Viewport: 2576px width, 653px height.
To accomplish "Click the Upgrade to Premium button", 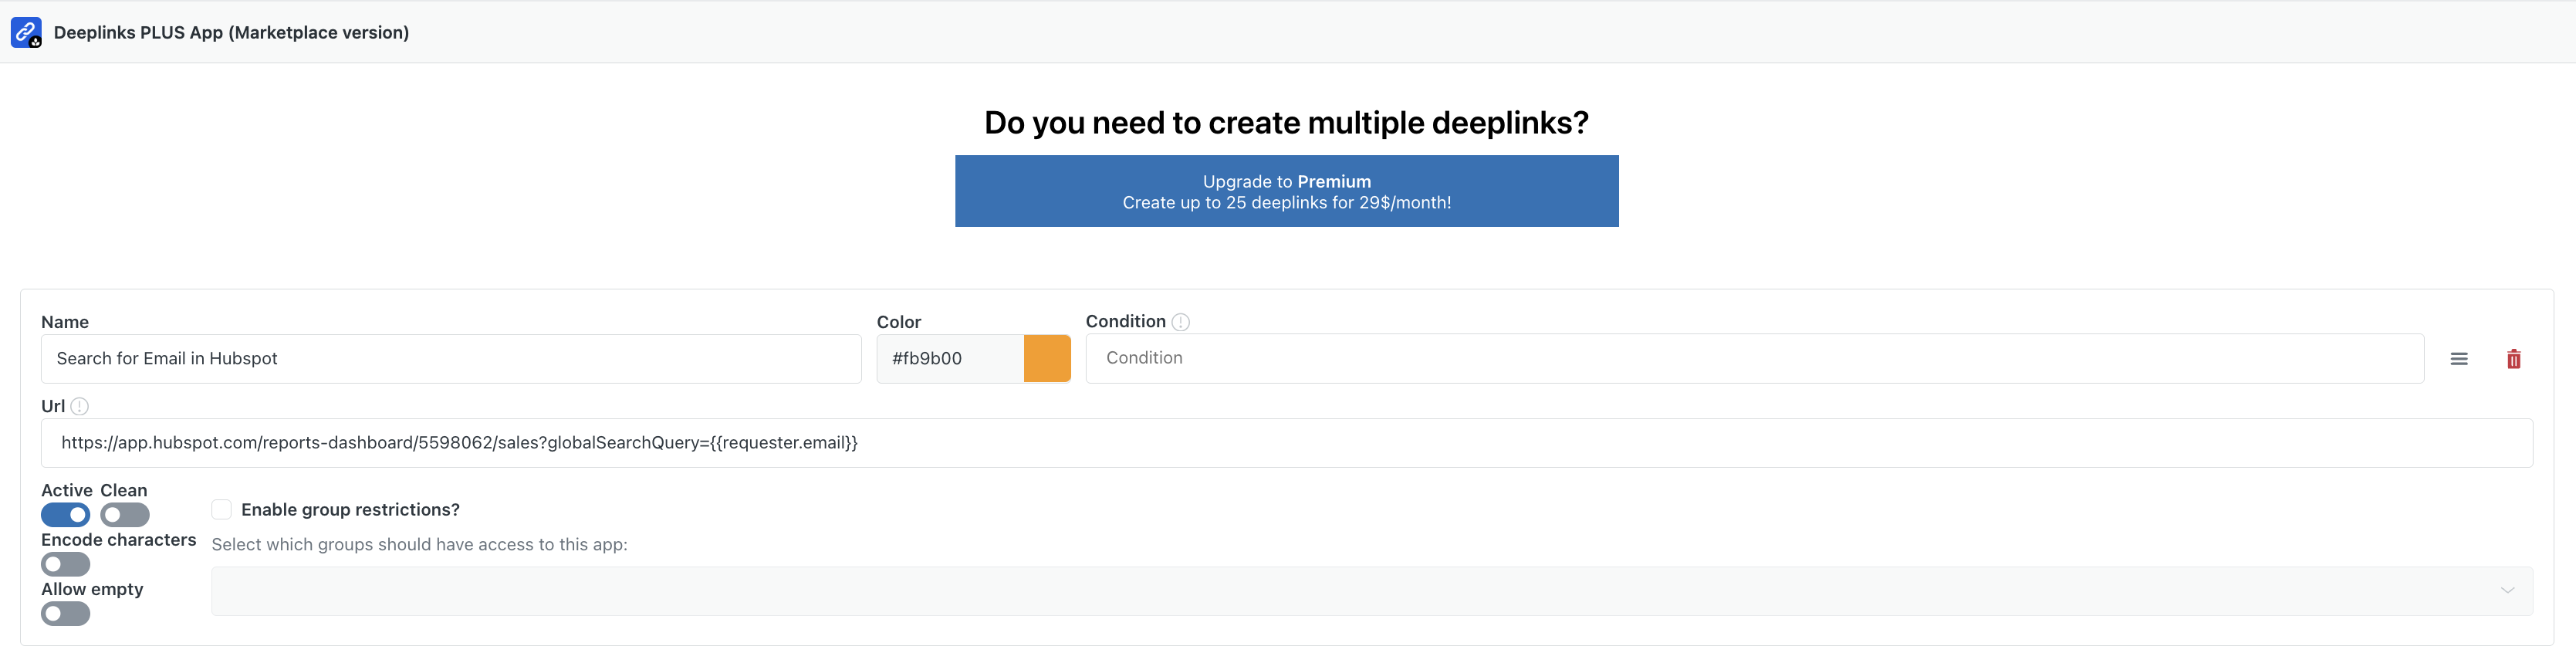I will 1287,191.
